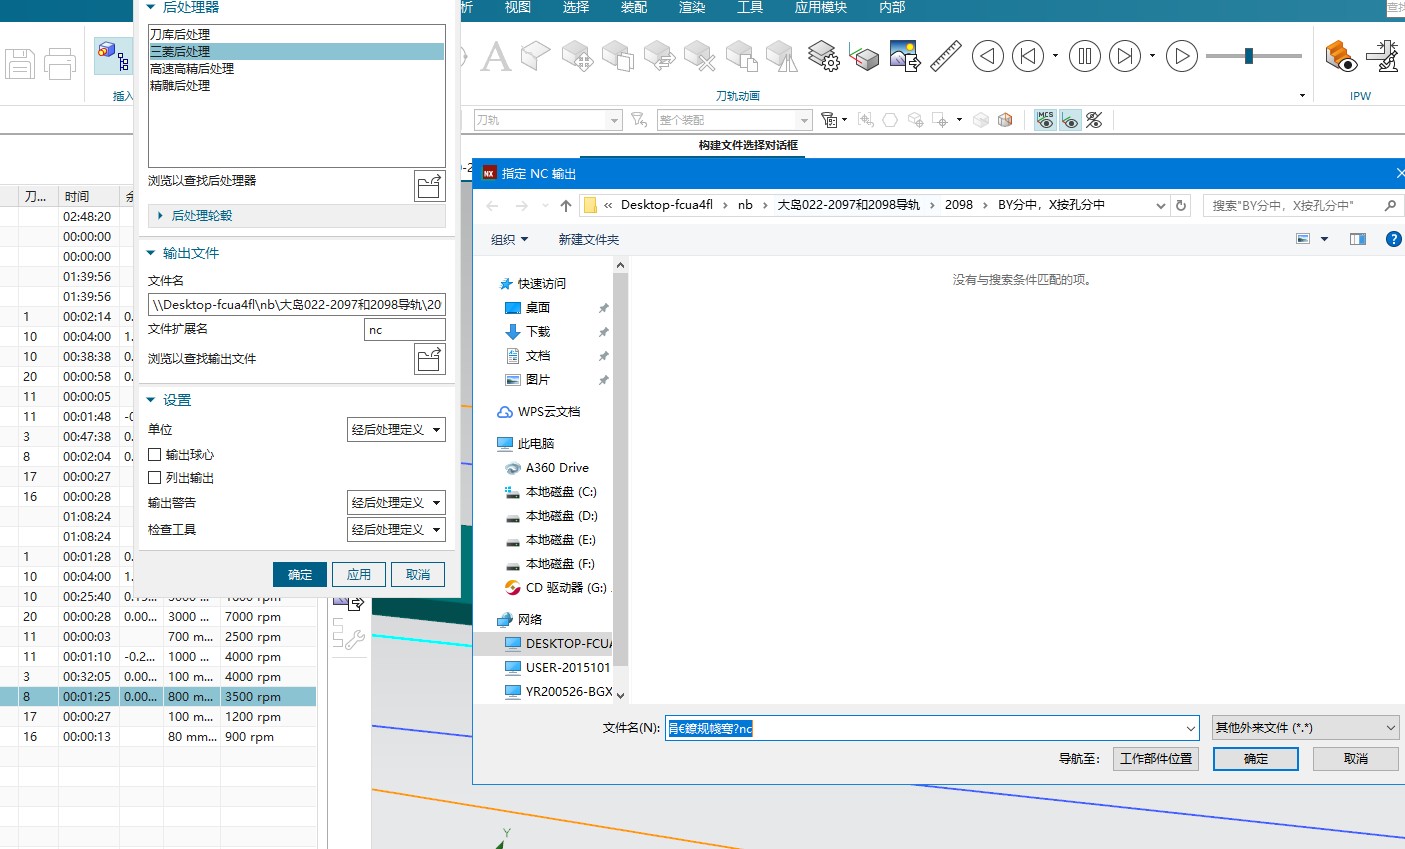Screen dimensions: 1405x849
Task: Click the 应用 button
Action: pos(359,575)
